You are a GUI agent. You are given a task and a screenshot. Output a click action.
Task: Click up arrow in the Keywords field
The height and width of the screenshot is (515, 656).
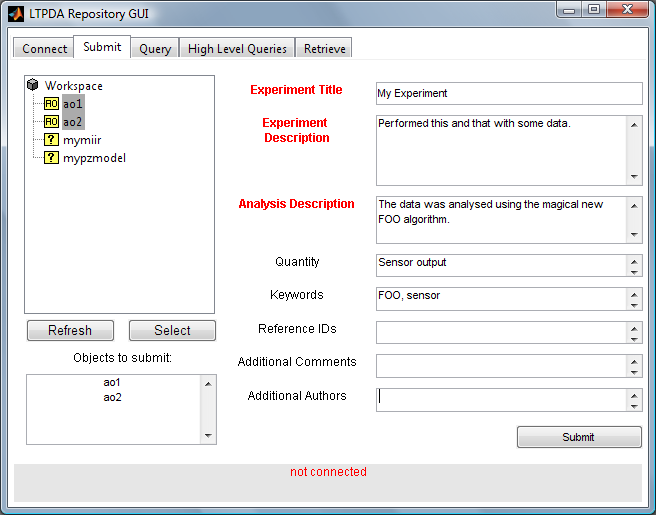[634, 295]
